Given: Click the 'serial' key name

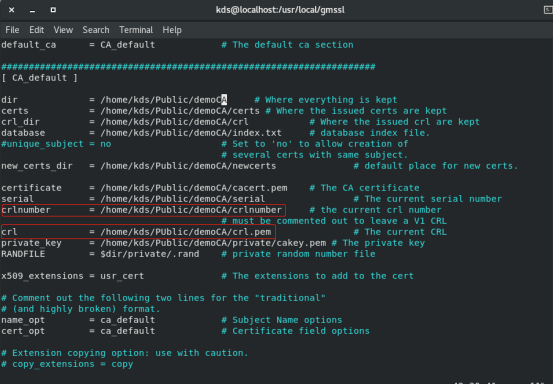Looking at the screenshot, I should click(18, 199).
